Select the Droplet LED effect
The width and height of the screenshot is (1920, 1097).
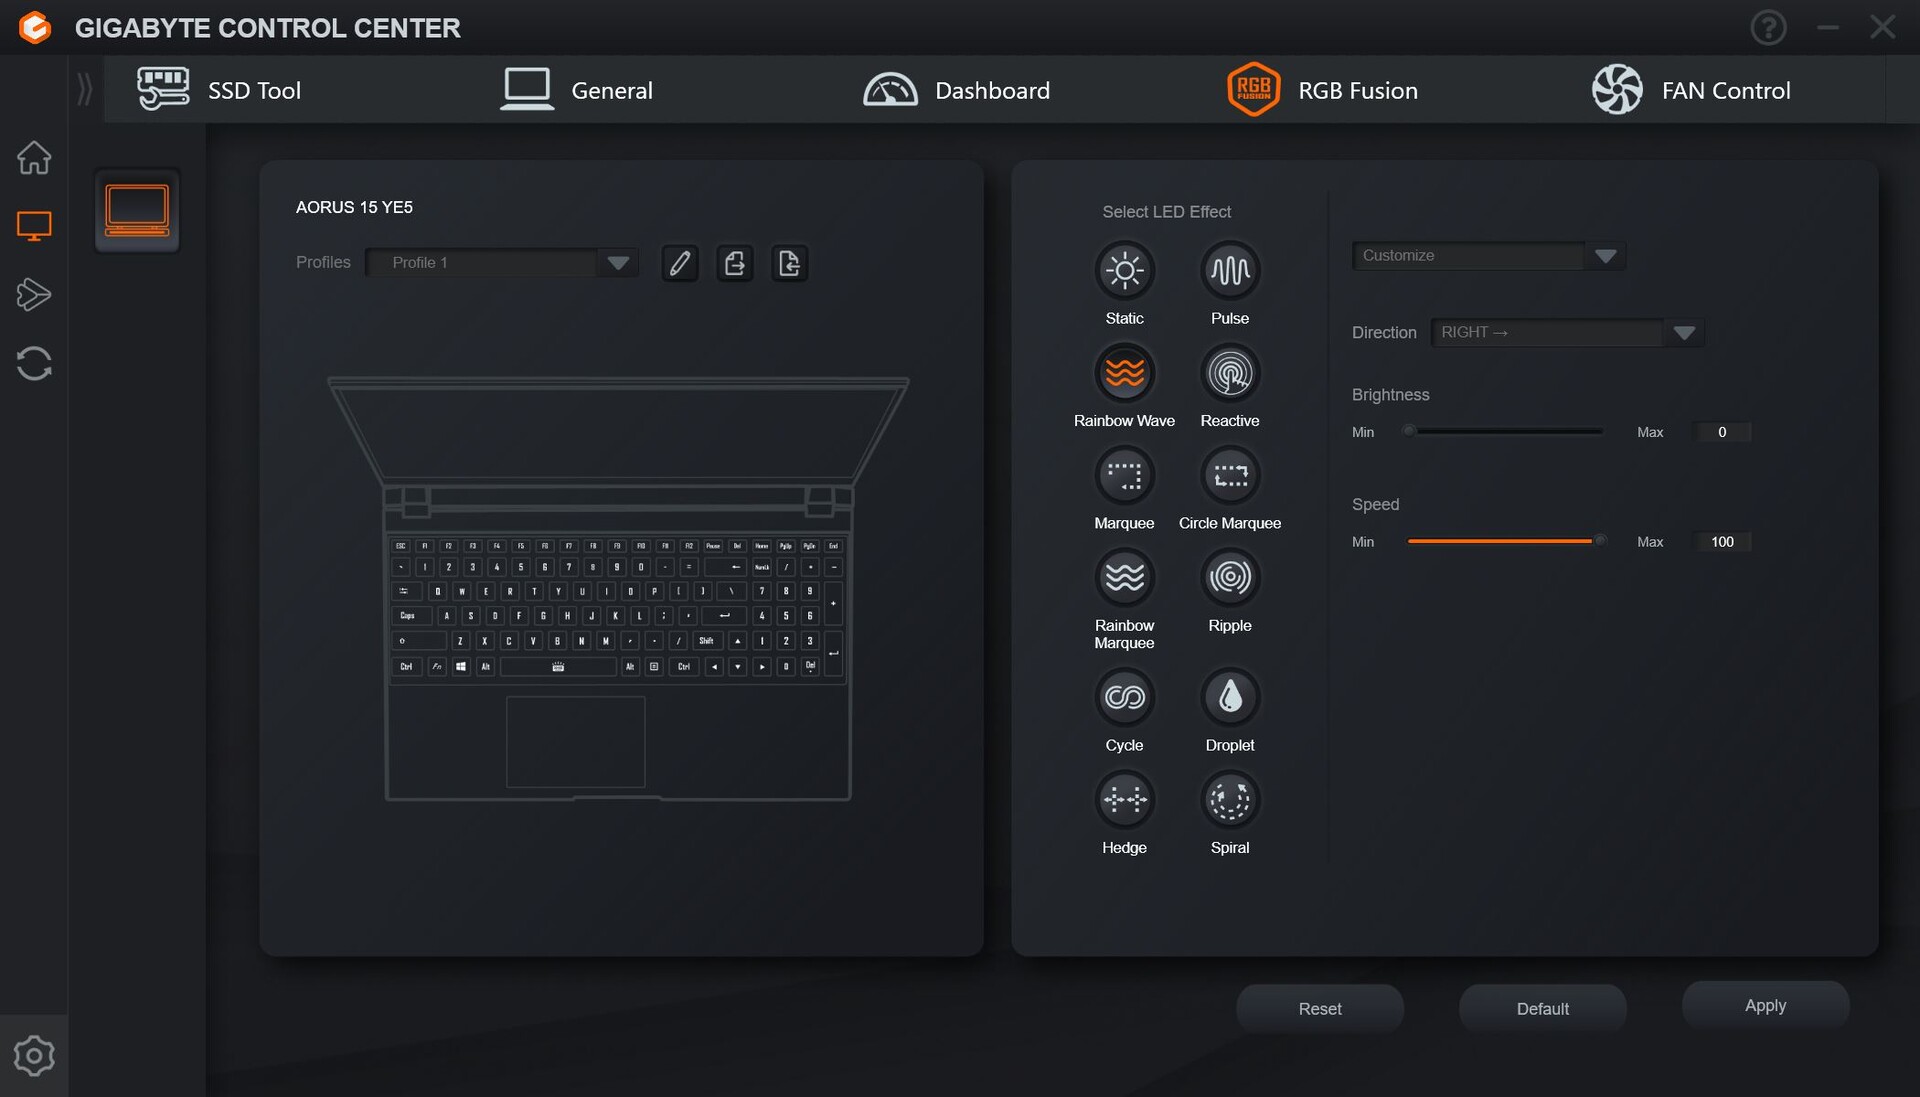pos(1229,697)
